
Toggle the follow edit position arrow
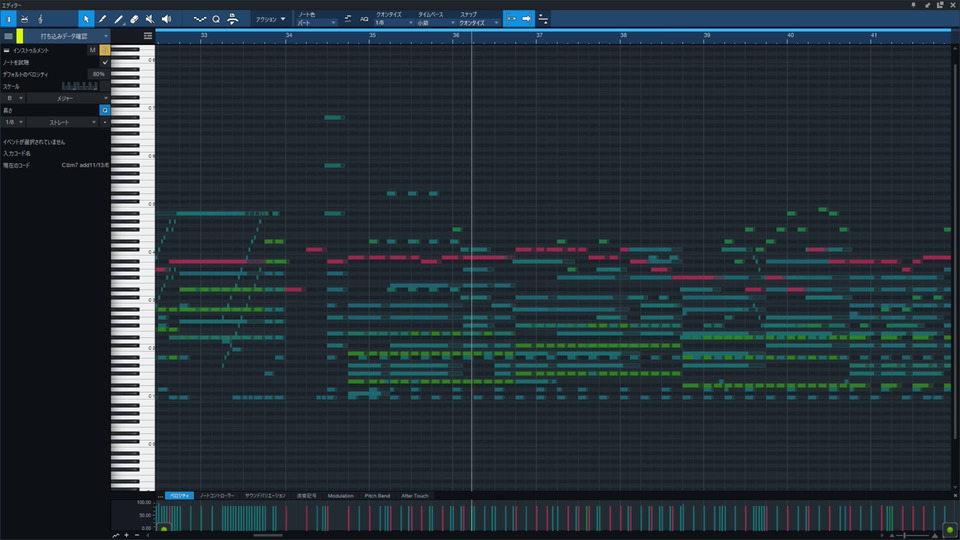(526, 19)
